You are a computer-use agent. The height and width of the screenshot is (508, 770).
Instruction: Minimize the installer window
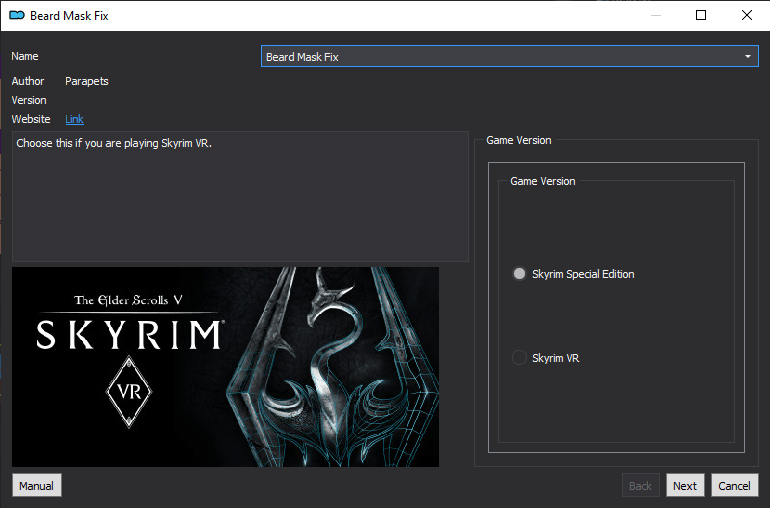655,15
